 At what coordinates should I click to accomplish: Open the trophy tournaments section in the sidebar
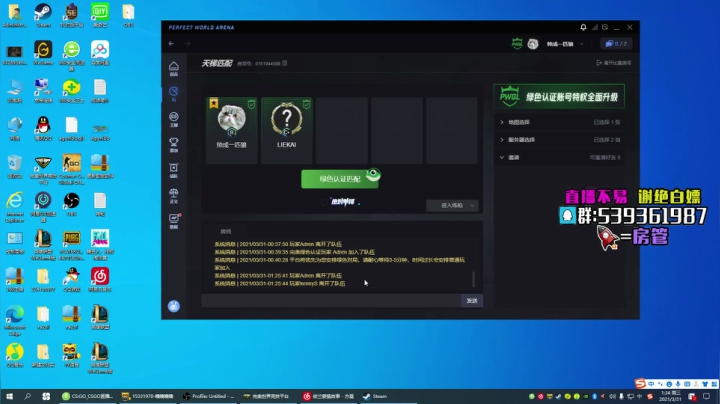point(174,145)
